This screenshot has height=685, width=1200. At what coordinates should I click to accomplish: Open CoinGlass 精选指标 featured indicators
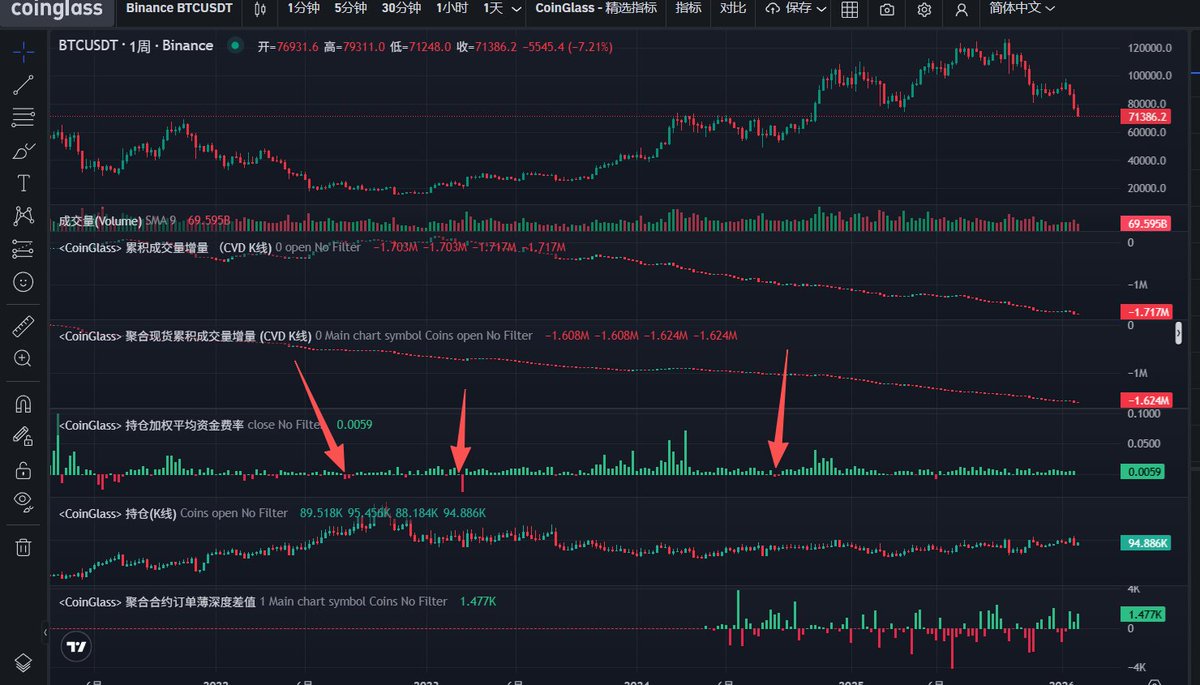tap(596, 9)
